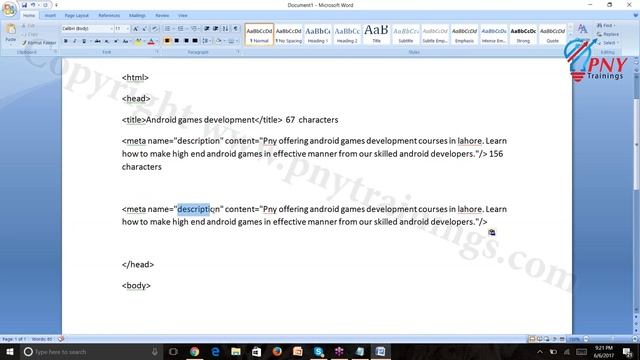Viewport: 640px width, 360px height.
Task: Apply the Normal style
Action: [259, 34]
